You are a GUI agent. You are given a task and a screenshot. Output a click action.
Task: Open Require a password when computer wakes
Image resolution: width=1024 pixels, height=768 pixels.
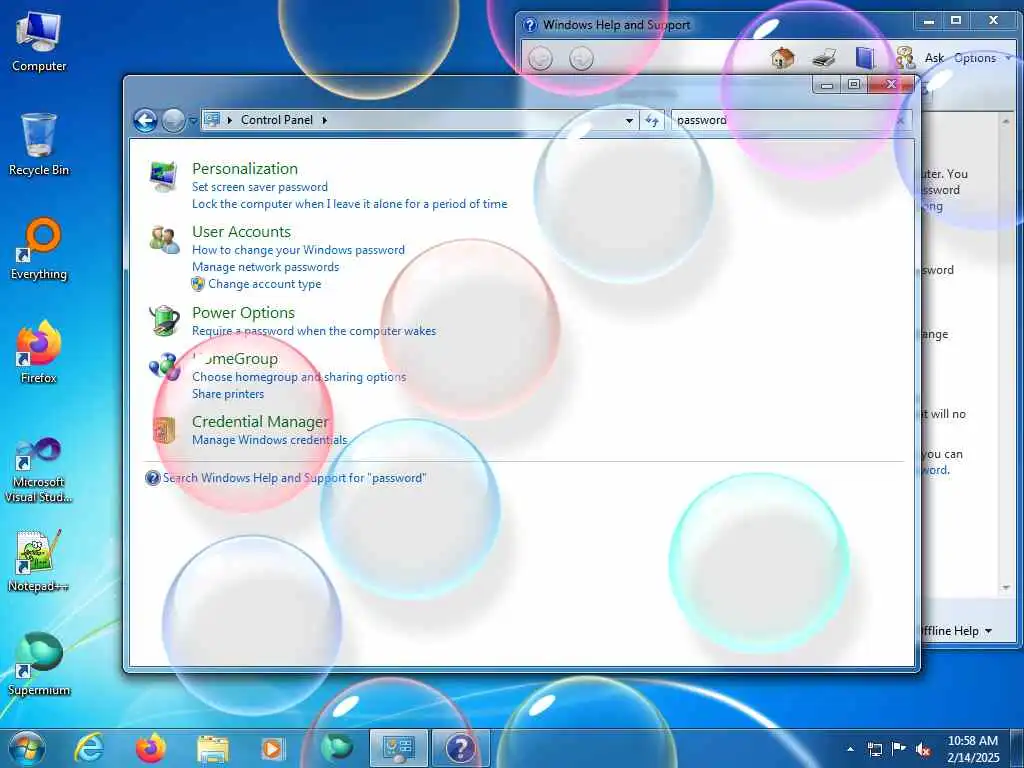pyautogui.click(x=313, y=331)
